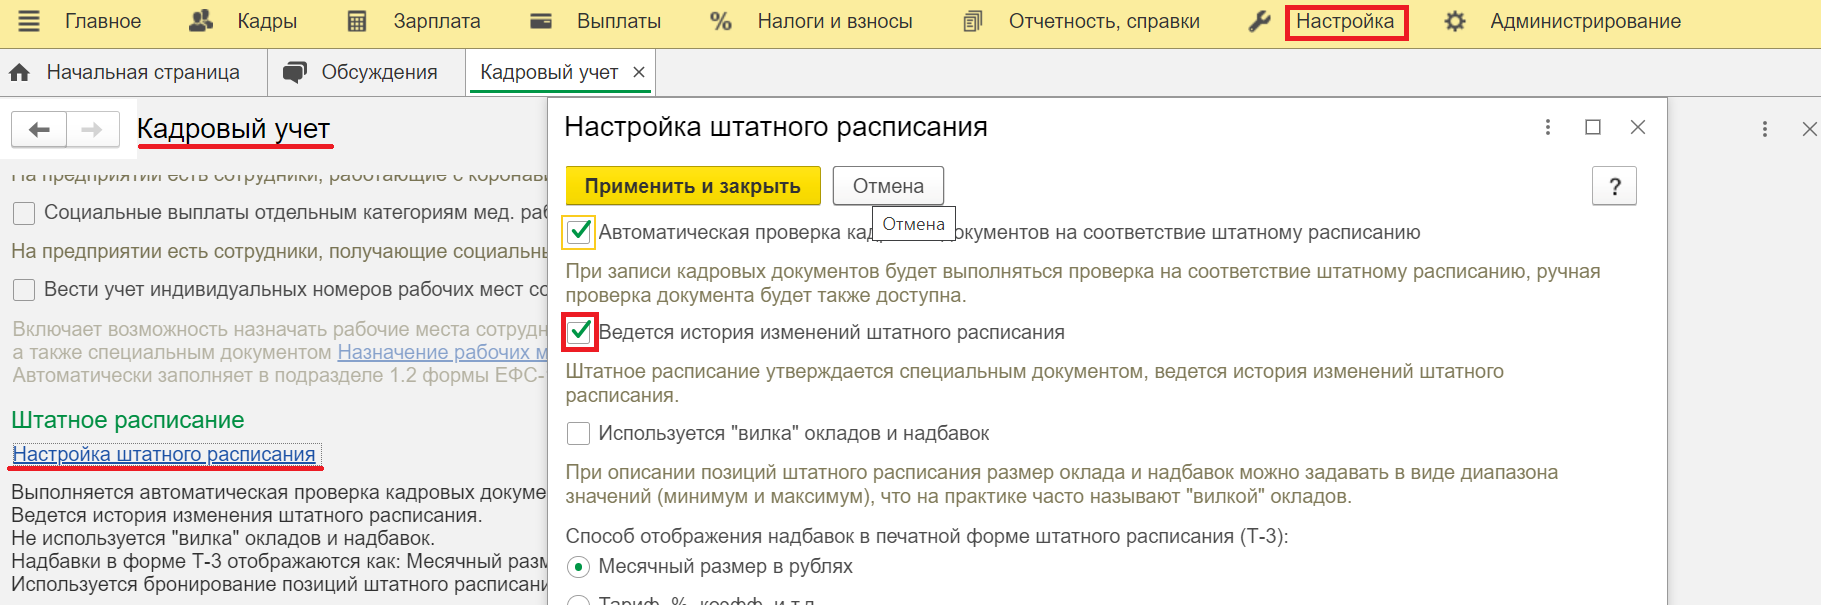Toggle Автоматическая проверка кадровых документов checkbox
This screenshot has width=1821, height=605.
pyautogui.click(x=579, y=232)
